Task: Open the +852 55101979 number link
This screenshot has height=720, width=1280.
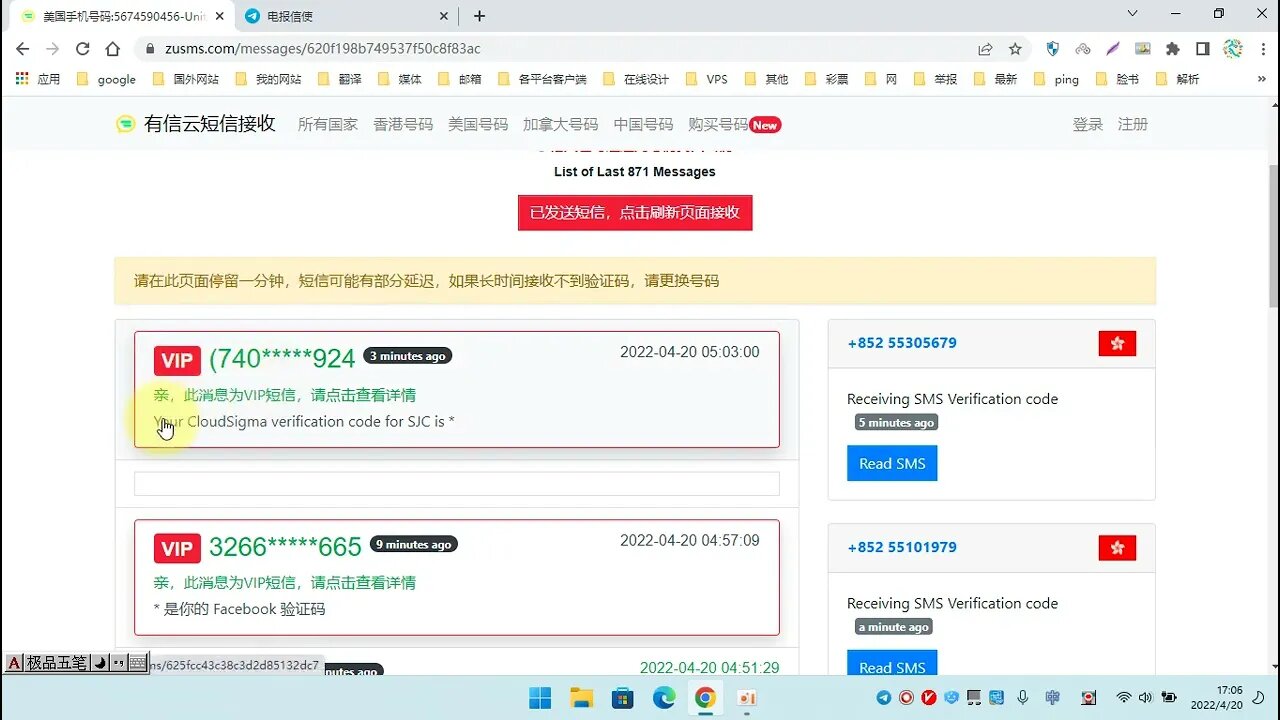Action: tap(902, 547)
